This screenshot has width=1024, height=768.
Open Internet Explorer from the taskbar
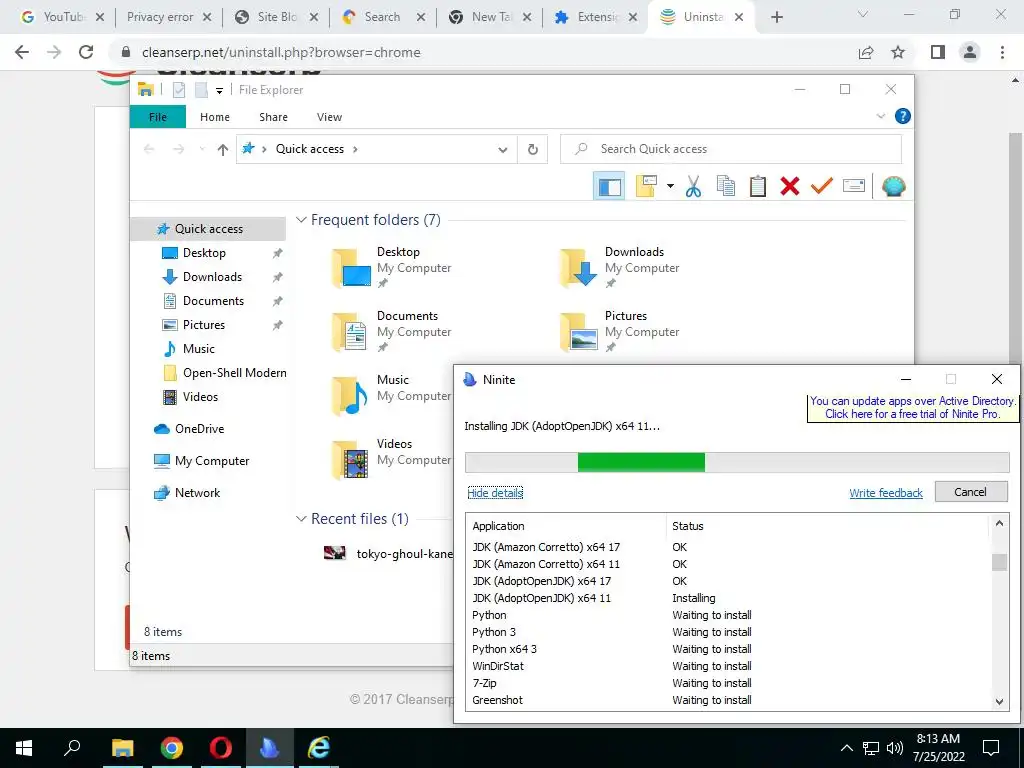(x=319, y=748)
